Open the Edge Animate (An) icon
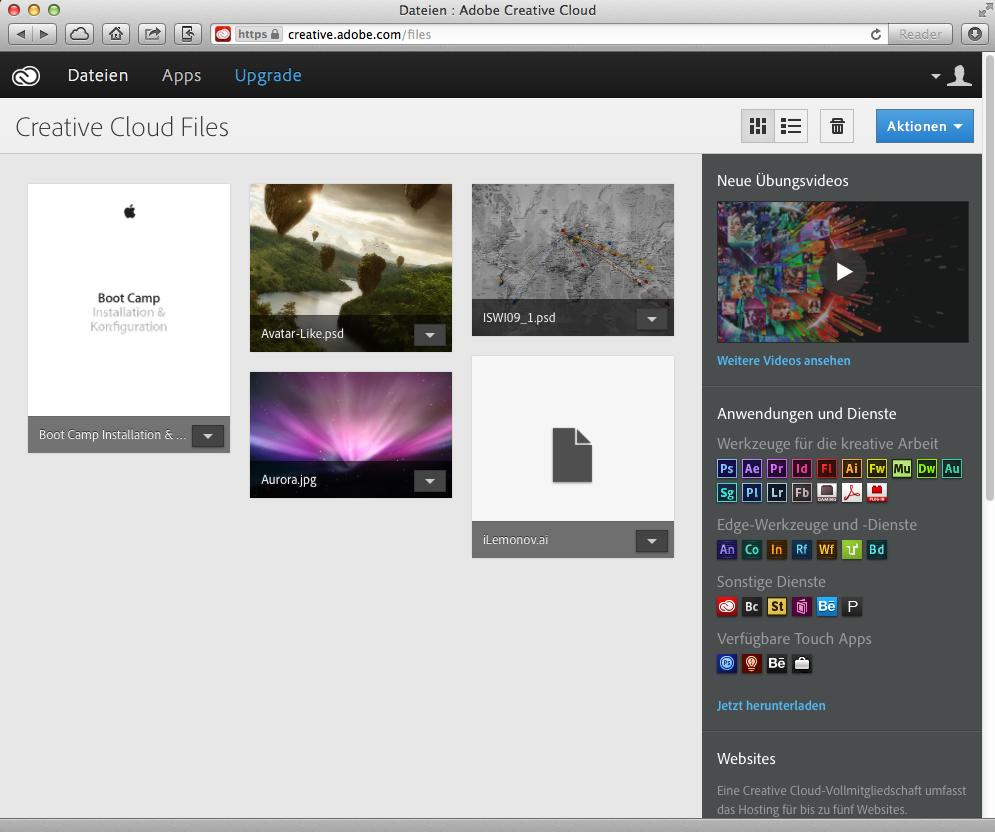This screenshot has height=832, width=995. [x=727, y=550]
